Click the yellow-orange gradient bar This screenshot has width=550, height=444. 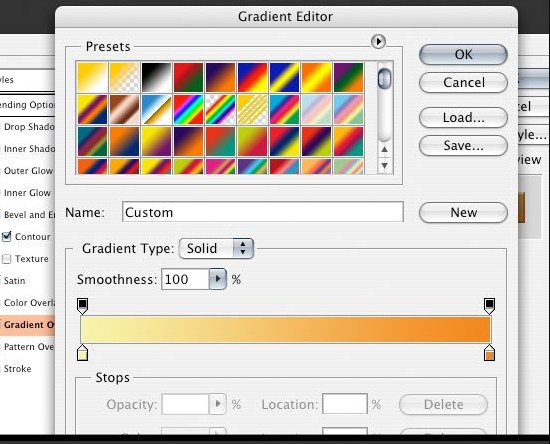pyautogui.click(x=286, y=329)
